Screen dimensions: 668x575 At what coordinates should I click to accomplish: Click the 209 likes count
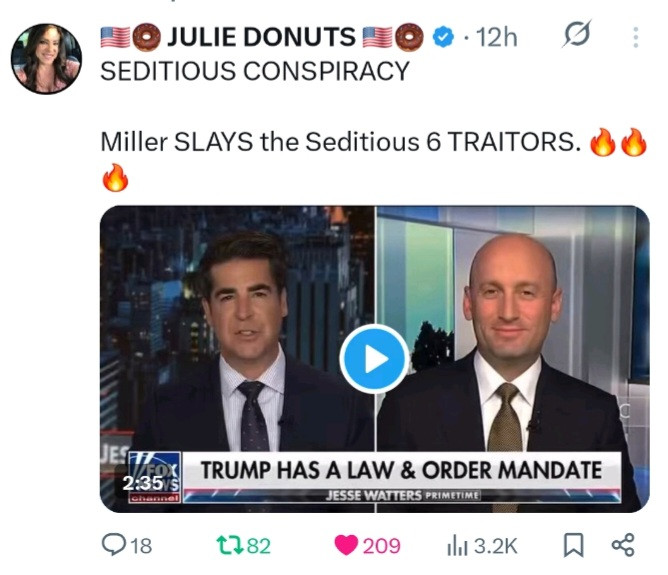[x=382, y=546]
